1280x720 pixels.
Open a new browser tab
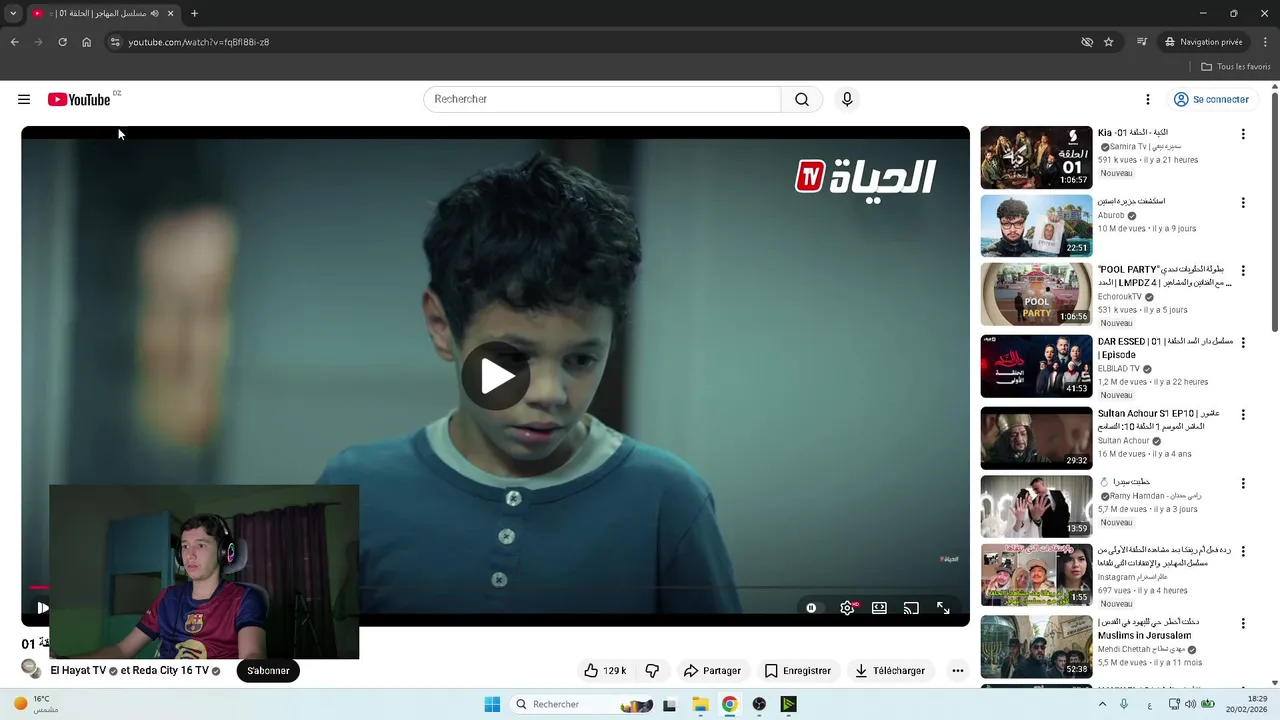[194, 13]
